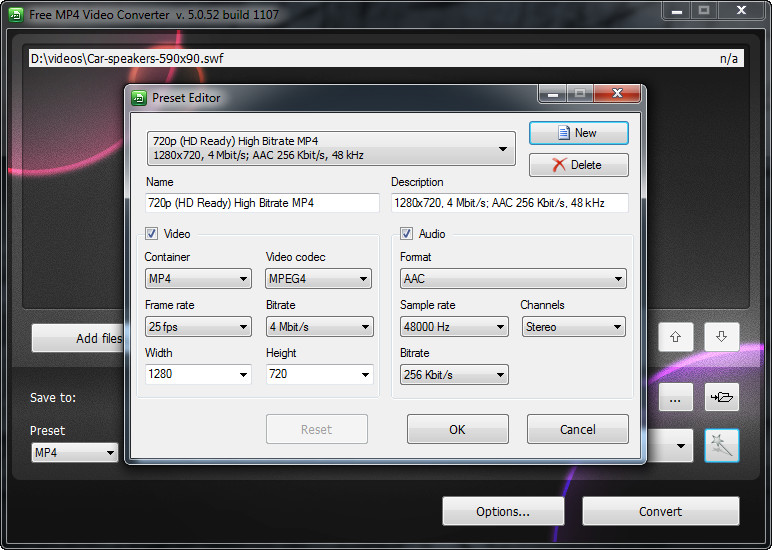Move file down with the down arrow icon

[721, 337]
